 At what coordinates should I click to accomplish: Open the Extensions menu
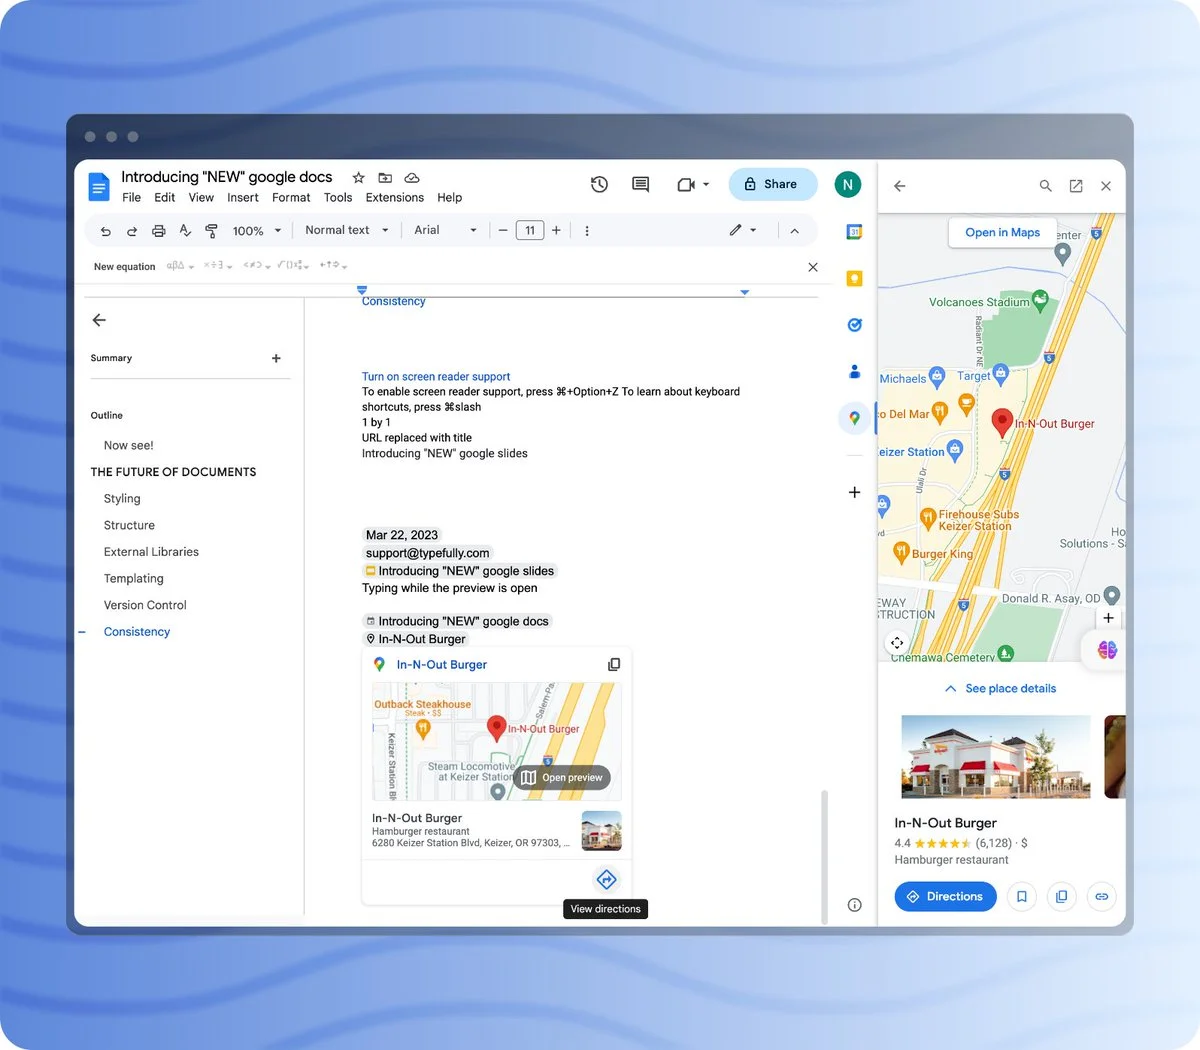coord(394,198)
